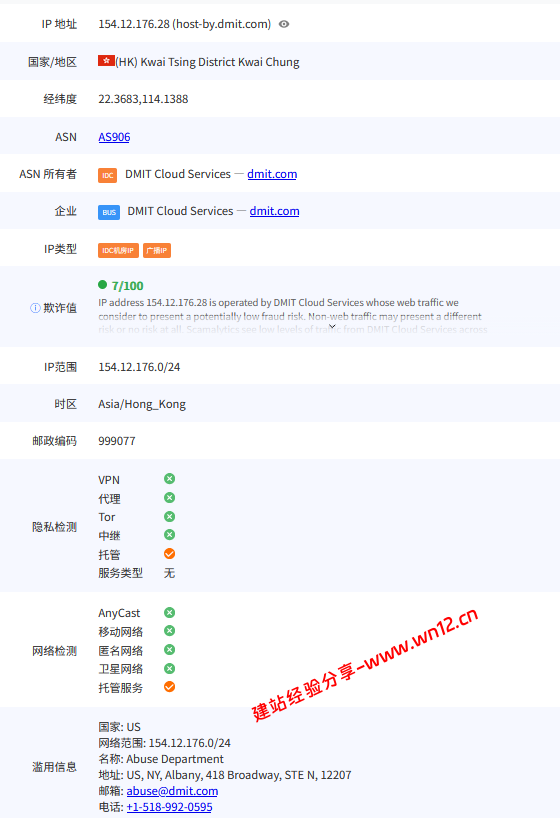Click the DMIT Cloud Services text in 企业 row
This screenshot has width=560, height=818.
(x=181, y=211)
